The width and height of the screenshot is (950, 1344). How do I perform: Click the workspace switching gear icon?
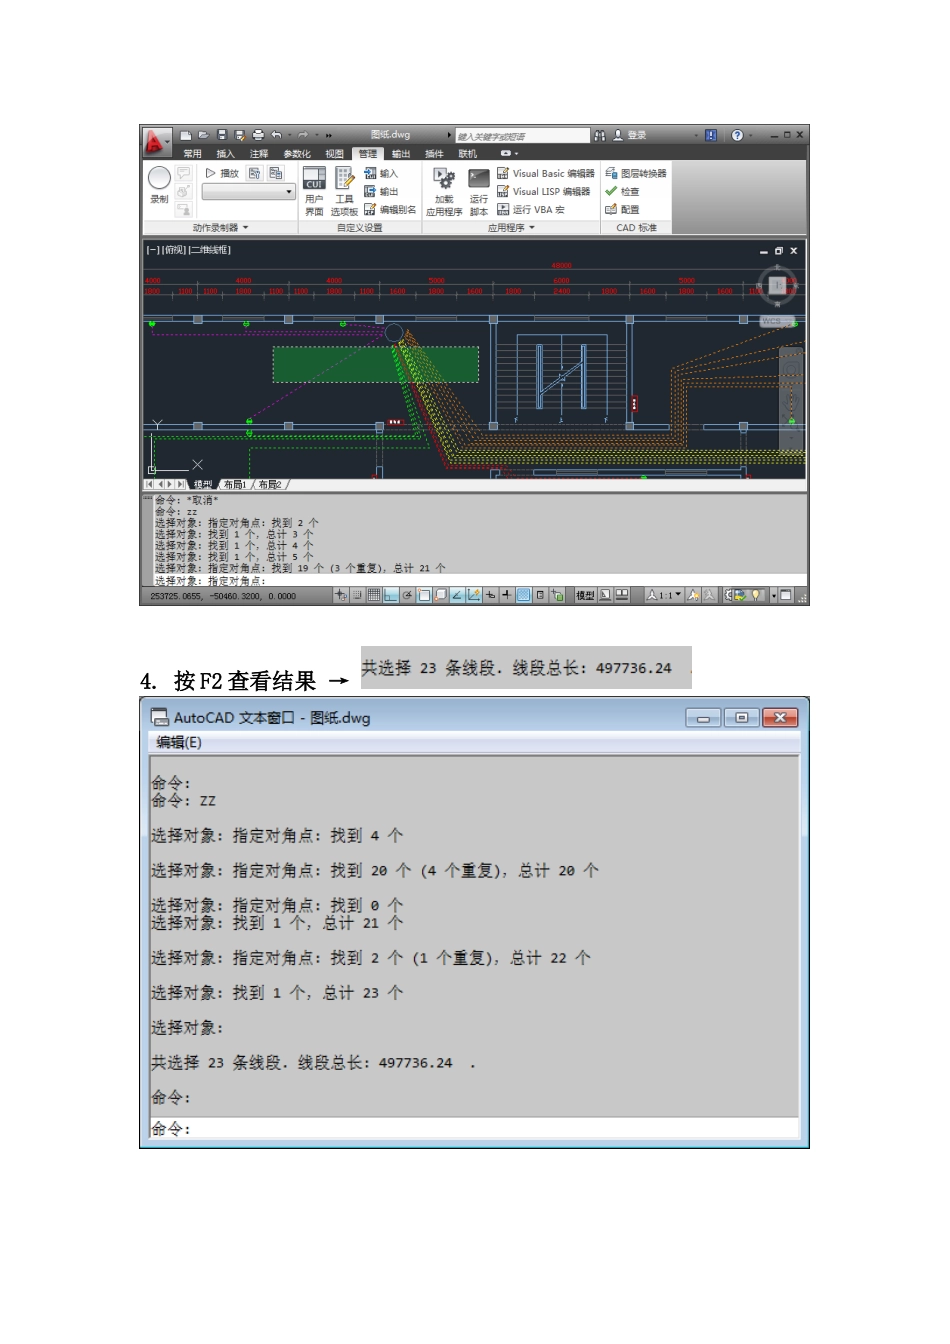click(x=729, y=595)
